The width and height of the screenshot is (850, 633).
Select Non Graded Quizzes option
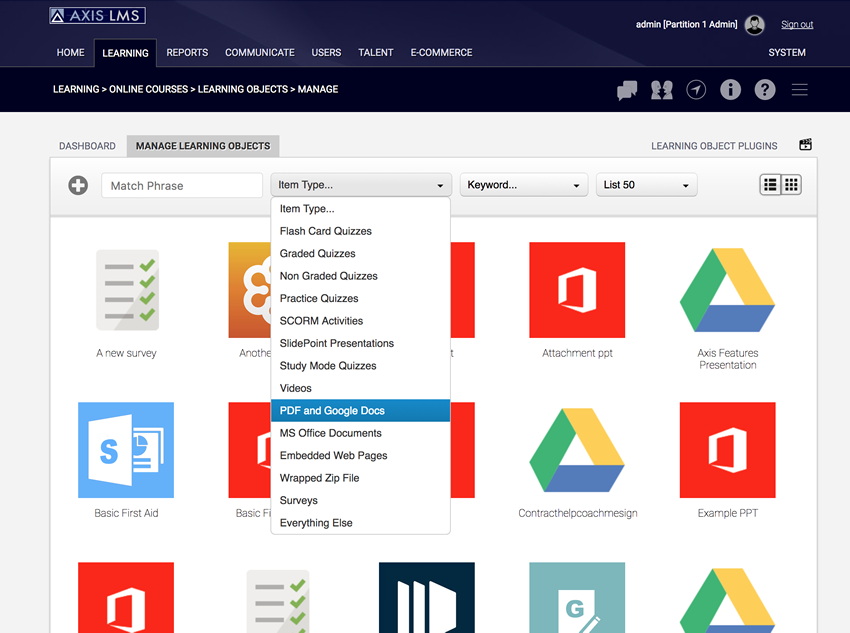pyautogui.click(x=360, y=276)
